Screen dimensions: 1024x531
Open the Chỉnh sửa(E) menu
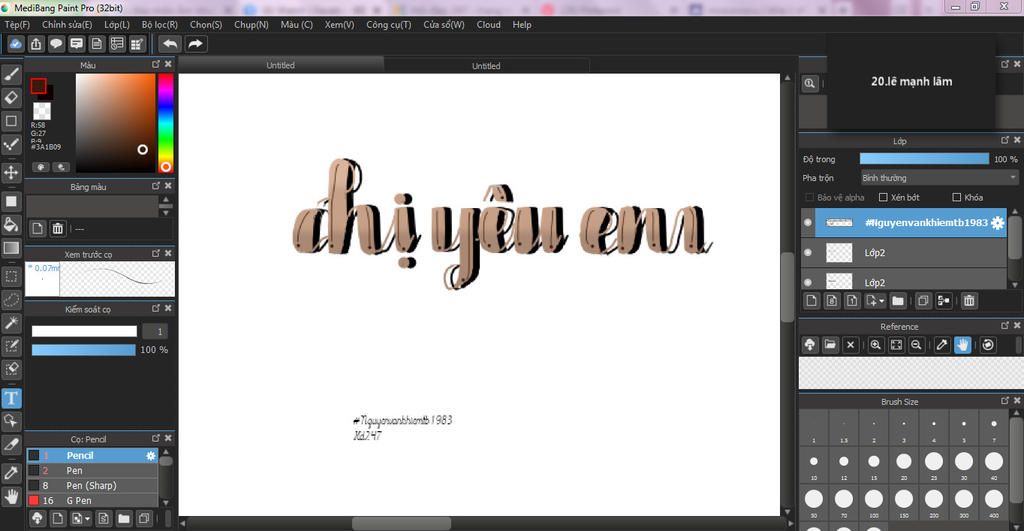[x=67, y=24]
